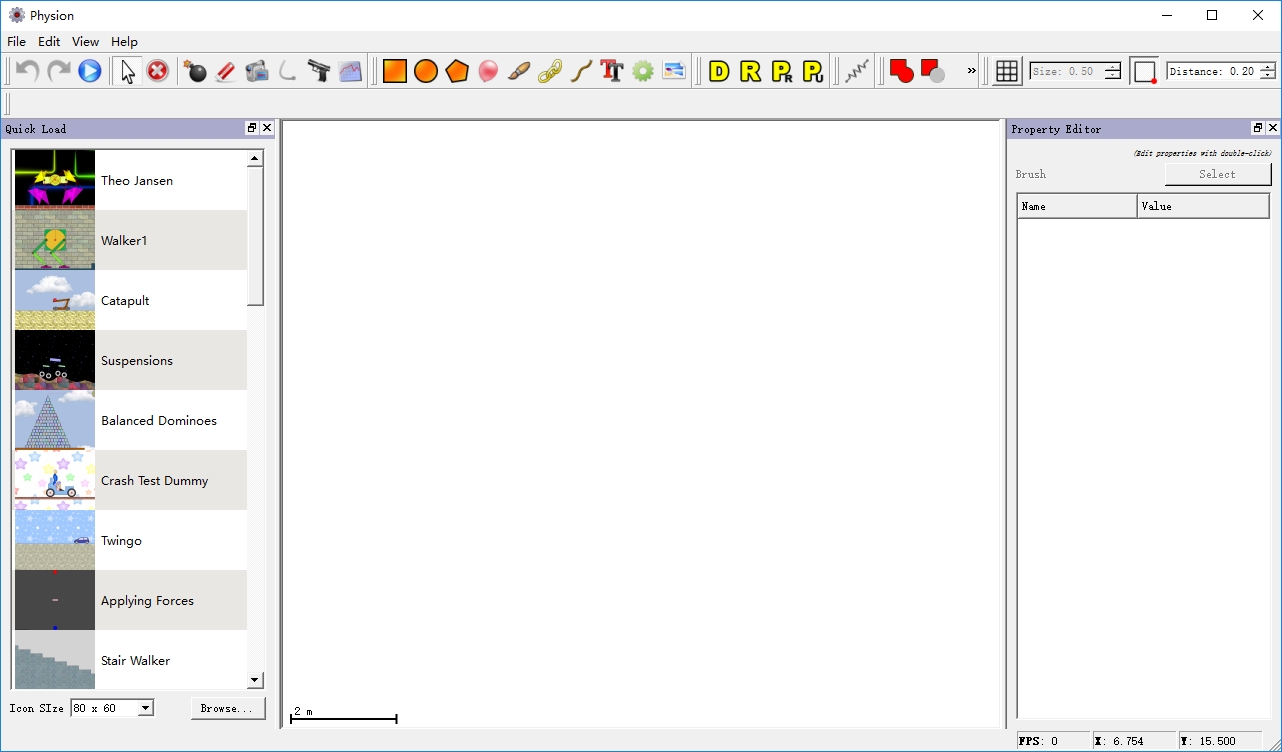Click the Quick Load scrollbar down arrow
The width and height of the screenshot is (1282, 752).
click(255, 680)
